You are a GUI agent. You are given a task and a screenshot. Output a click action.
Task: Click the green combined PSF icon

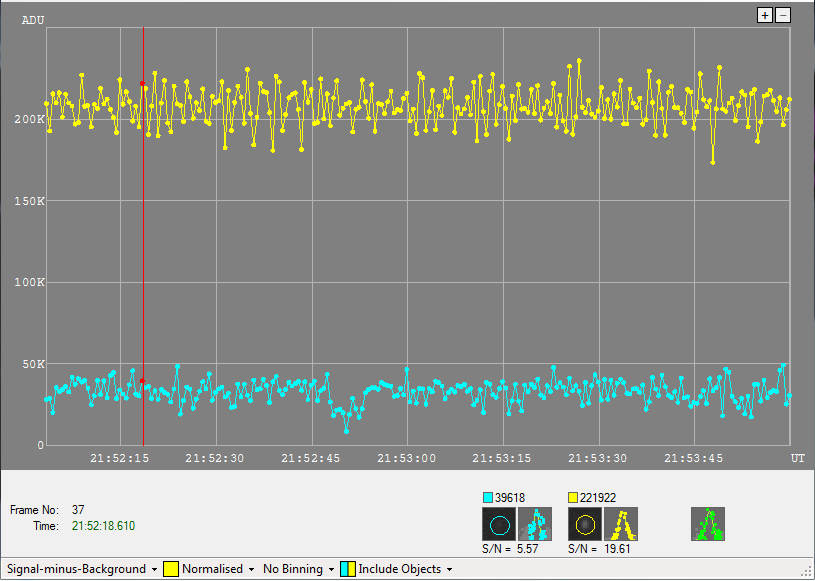[x=708, y=524]
